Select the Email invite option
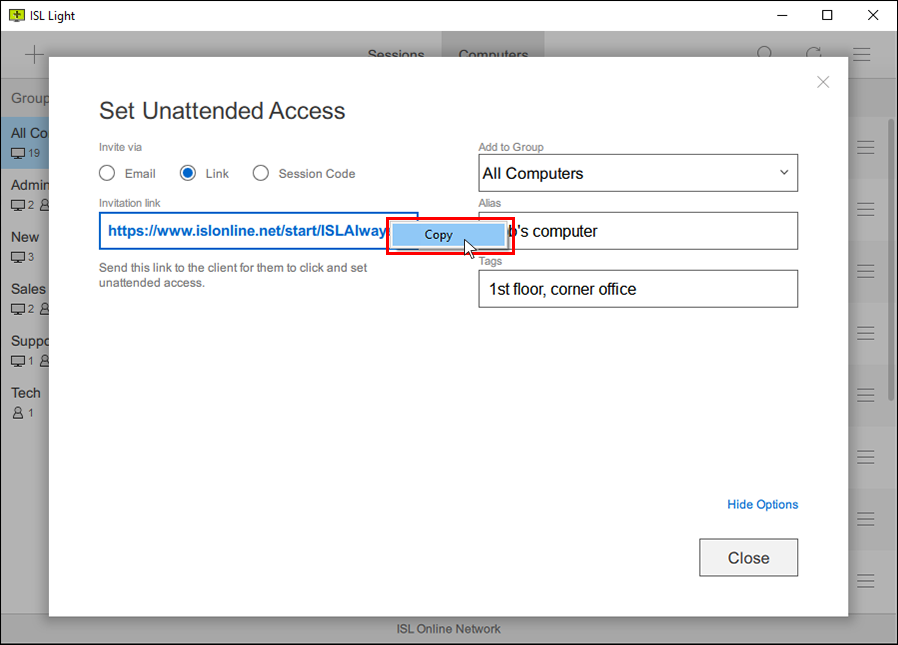898x645 pixels. coord(107,172)
